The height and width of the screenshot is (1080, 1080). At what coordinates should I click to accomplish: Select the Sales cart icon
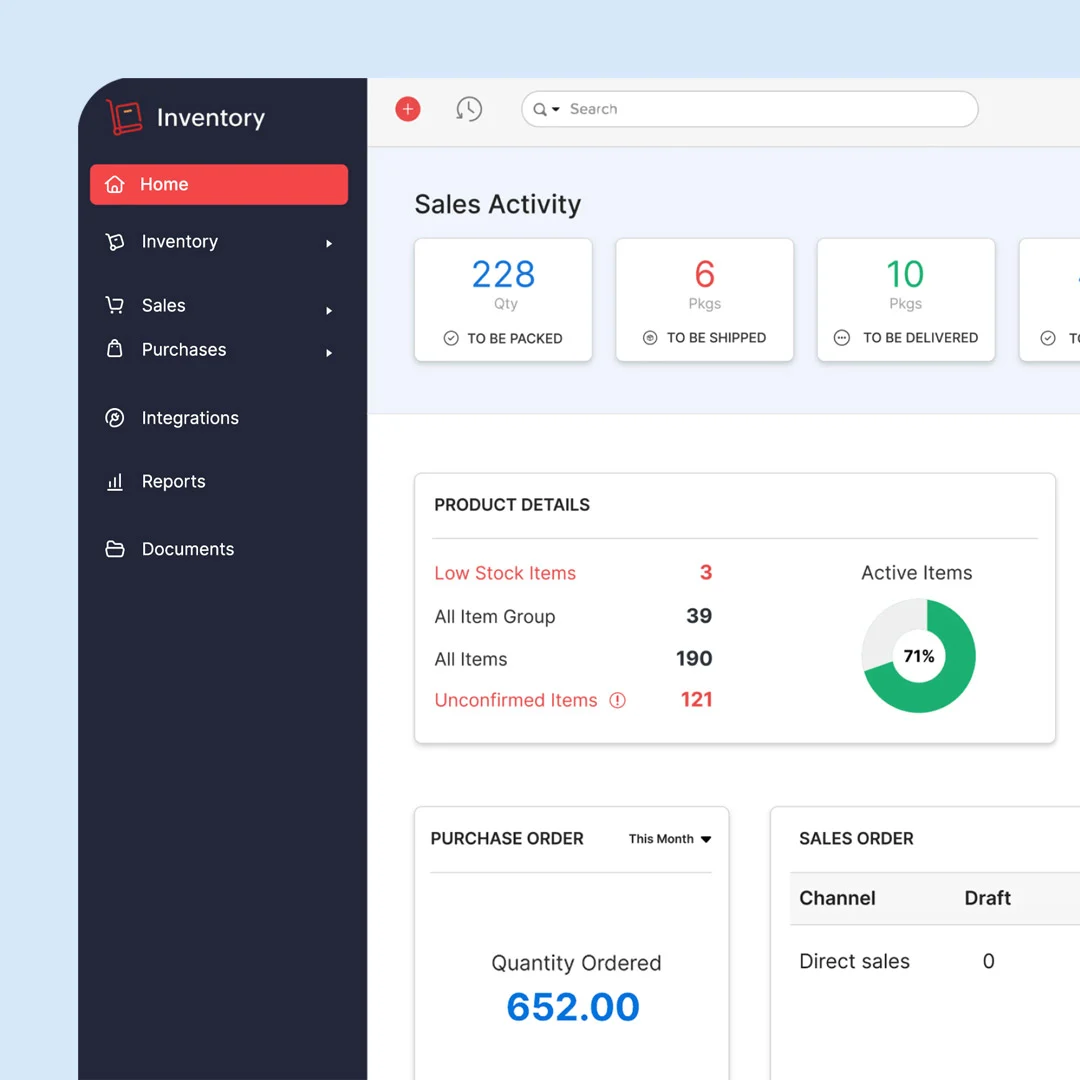pos(114,305)
